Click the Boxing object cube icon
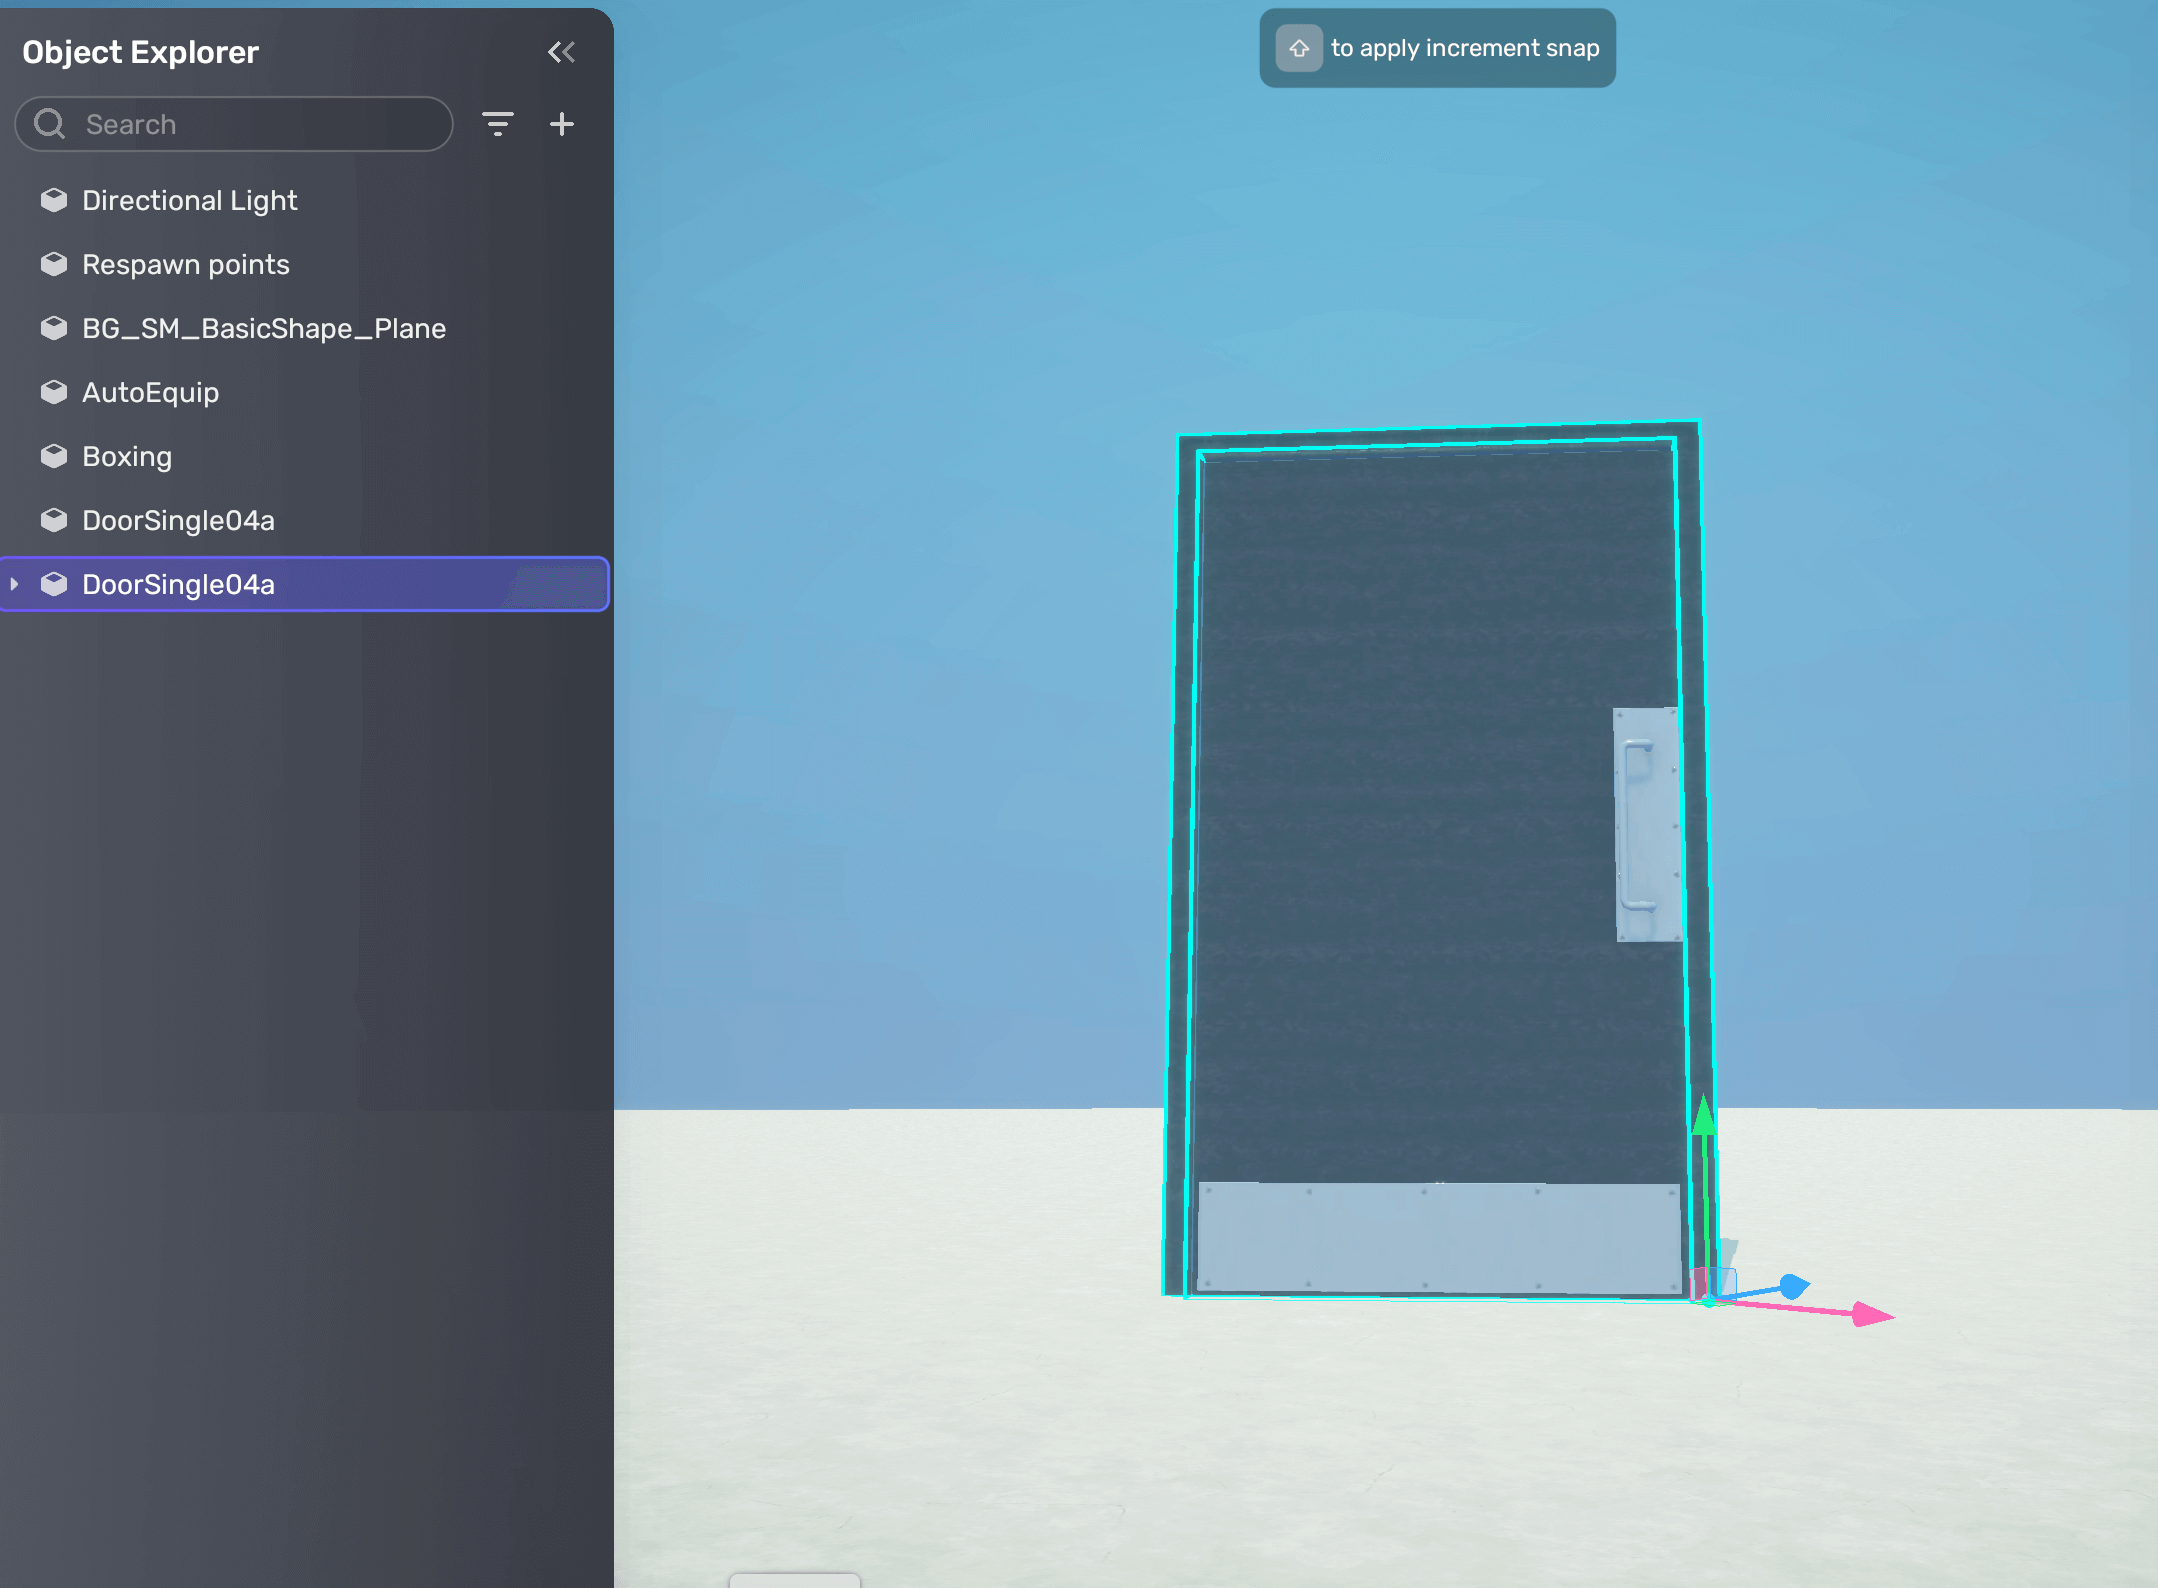 coord(54,456)
